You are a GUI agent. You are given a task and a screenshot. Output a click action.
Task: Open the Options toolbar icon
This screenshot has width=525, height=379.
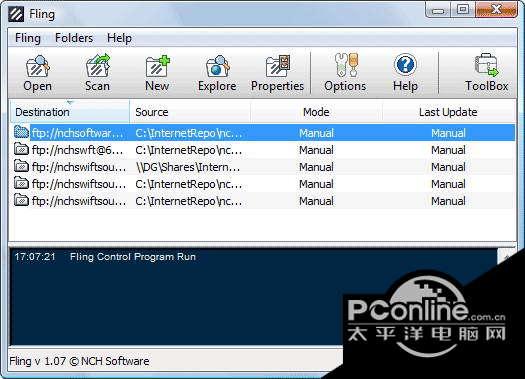pos(345,73)
